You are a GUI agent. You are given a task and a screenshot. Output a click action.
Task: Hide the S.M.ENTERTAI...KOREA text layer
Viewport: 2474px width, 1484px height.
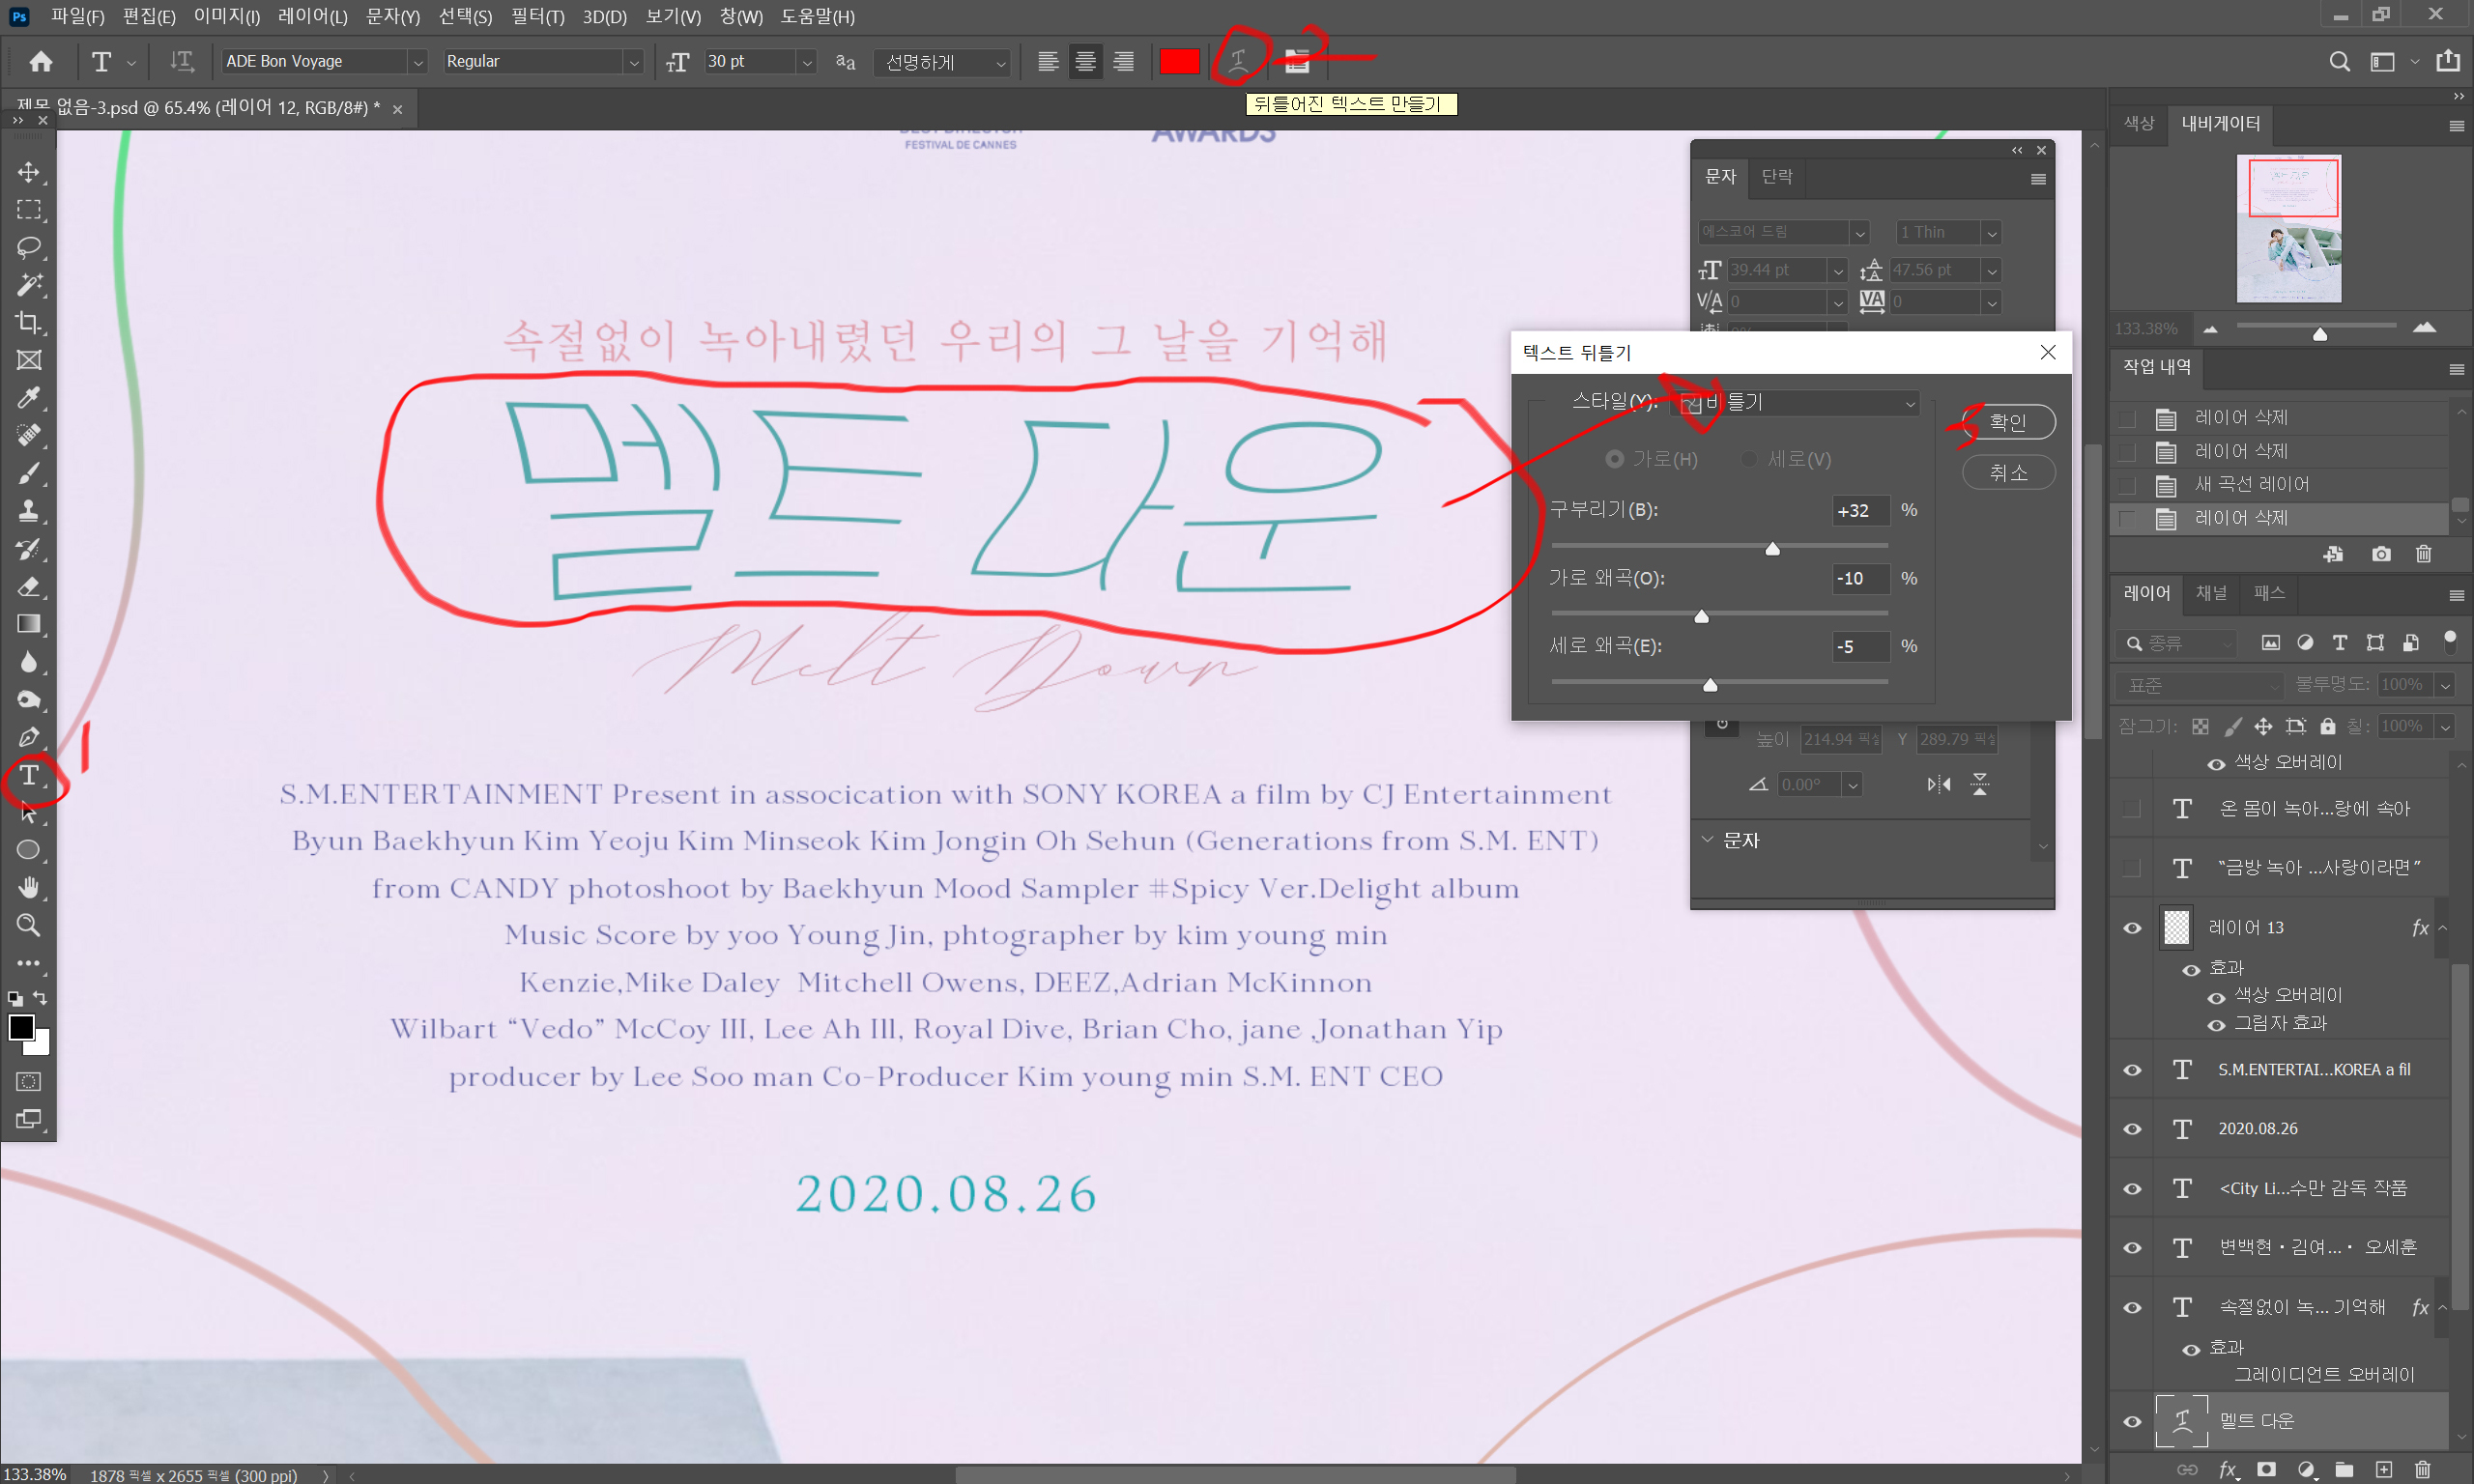(x=2132, y=1070)
